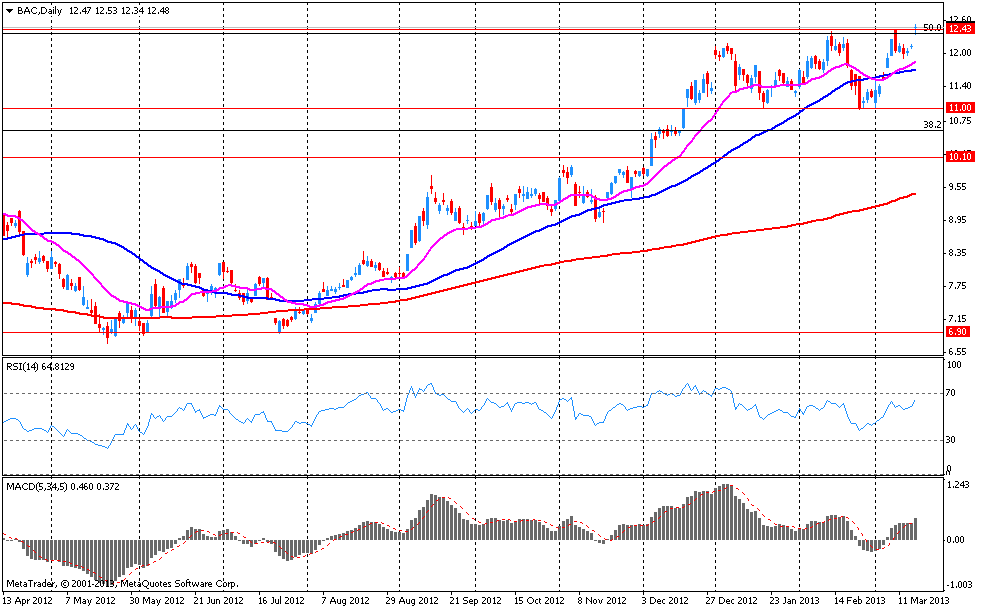Select the red 11.00 price level tag
Viewport: 983px width, 609px height.
[960, 108]
